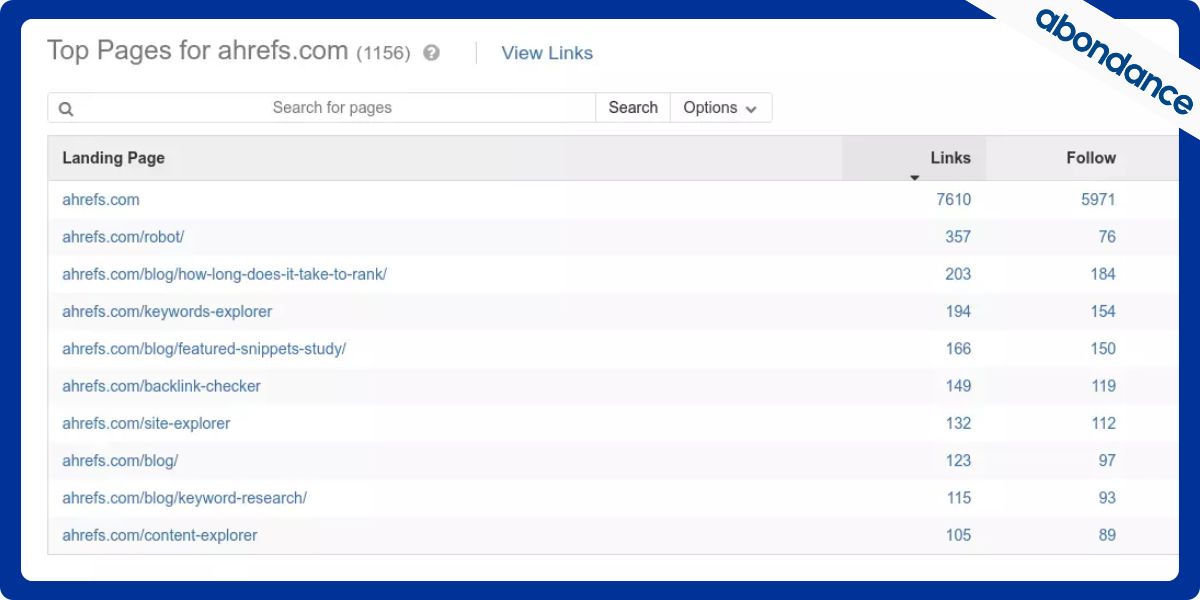Open the ahrefs.com/blog/ link
Image resolution: width=1200 pixels, height=600 pixels.
coord(120,461)
